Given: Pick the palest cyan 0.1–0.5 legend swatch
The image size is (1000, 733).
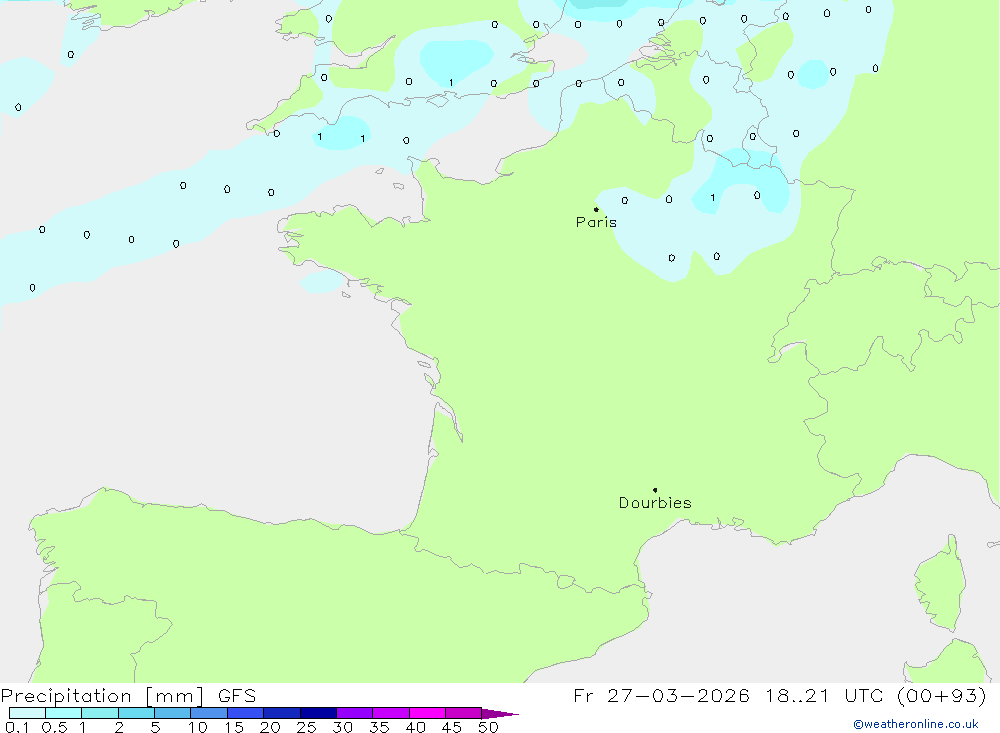Looking at the screenshot, I should tap(27, 713).
